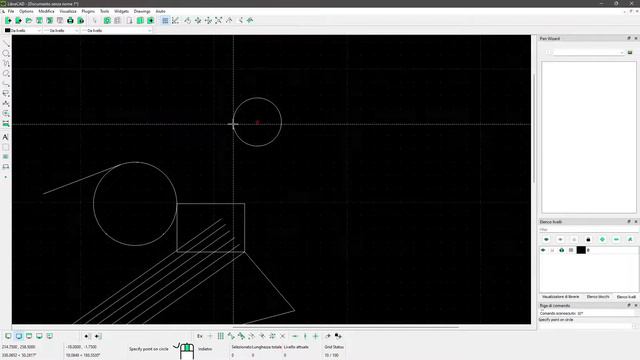Screen dimensions: 640x360
Task: Toggle restrict horizontal icon
Action: 295,336
